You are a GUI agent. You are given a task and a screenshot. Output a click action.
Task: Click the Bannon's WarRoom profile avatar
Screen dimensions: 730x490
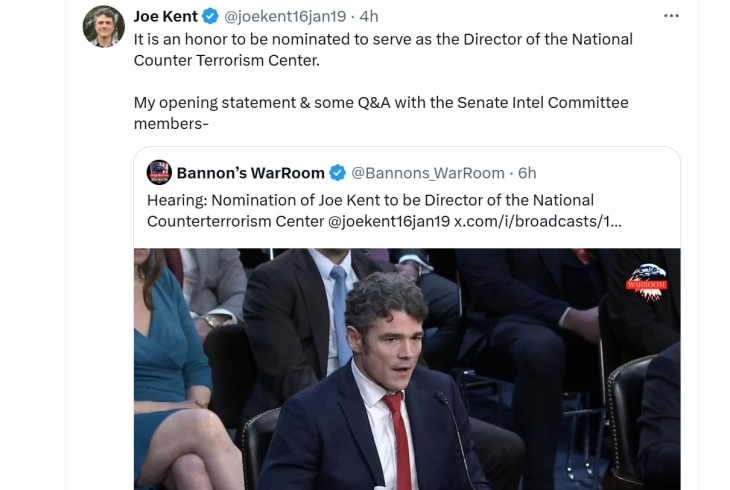click(159, 172)
